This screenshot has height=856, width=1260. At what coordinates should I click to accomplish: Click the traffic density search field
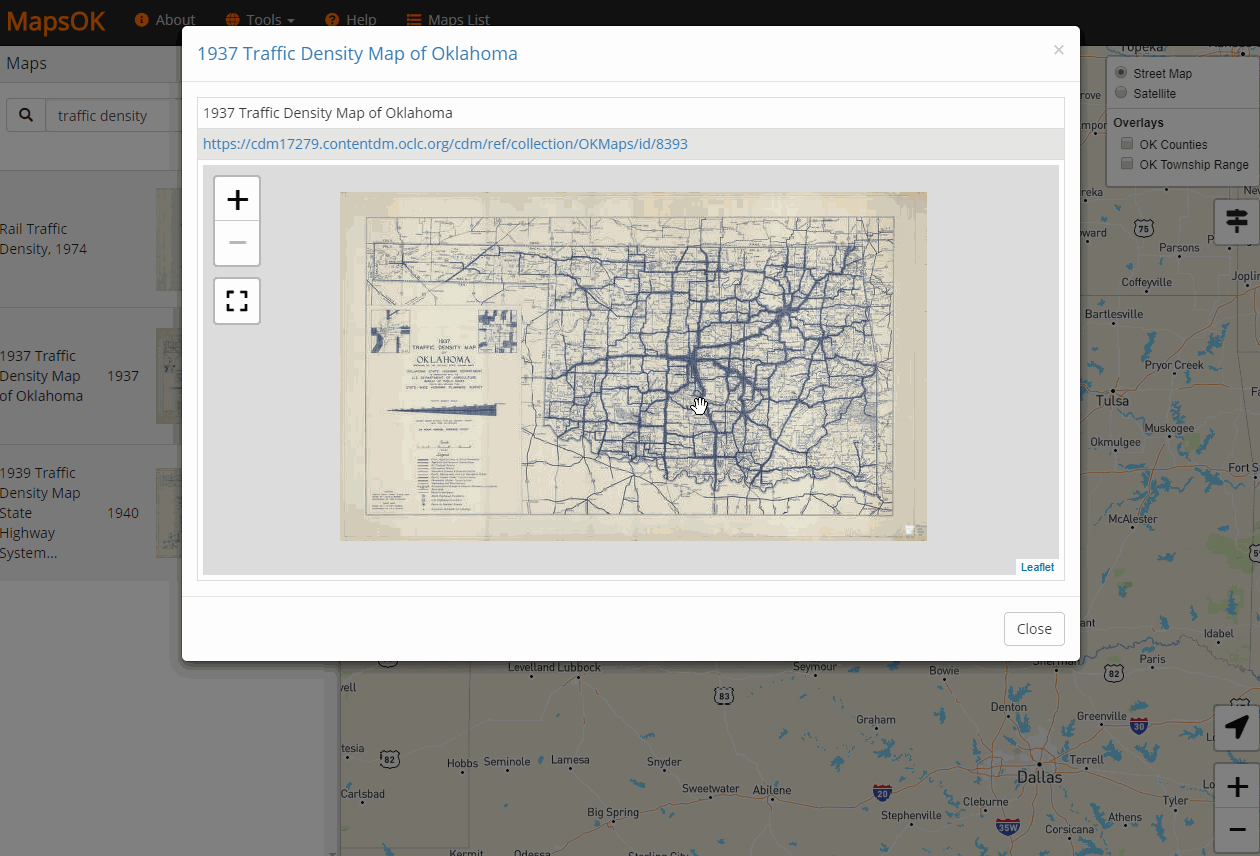pyautogui.click(x=110, y=116)
